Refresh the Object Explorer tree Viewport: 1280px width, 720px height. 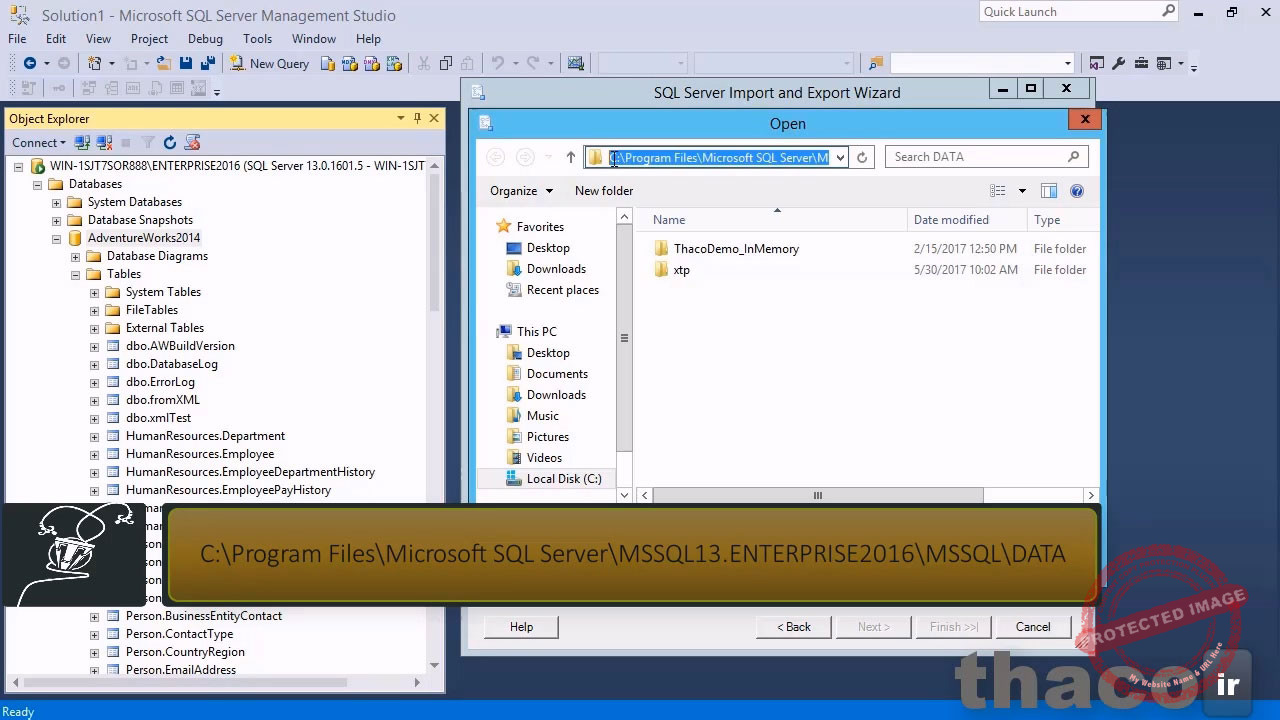pos(170,143)
